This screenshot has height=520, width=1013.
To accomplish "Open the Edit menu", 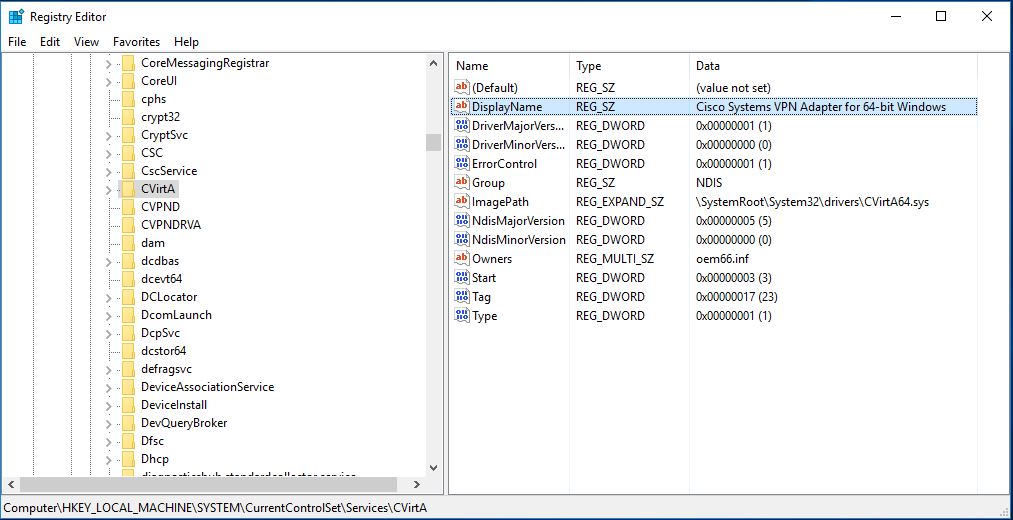I will [50, 42].
